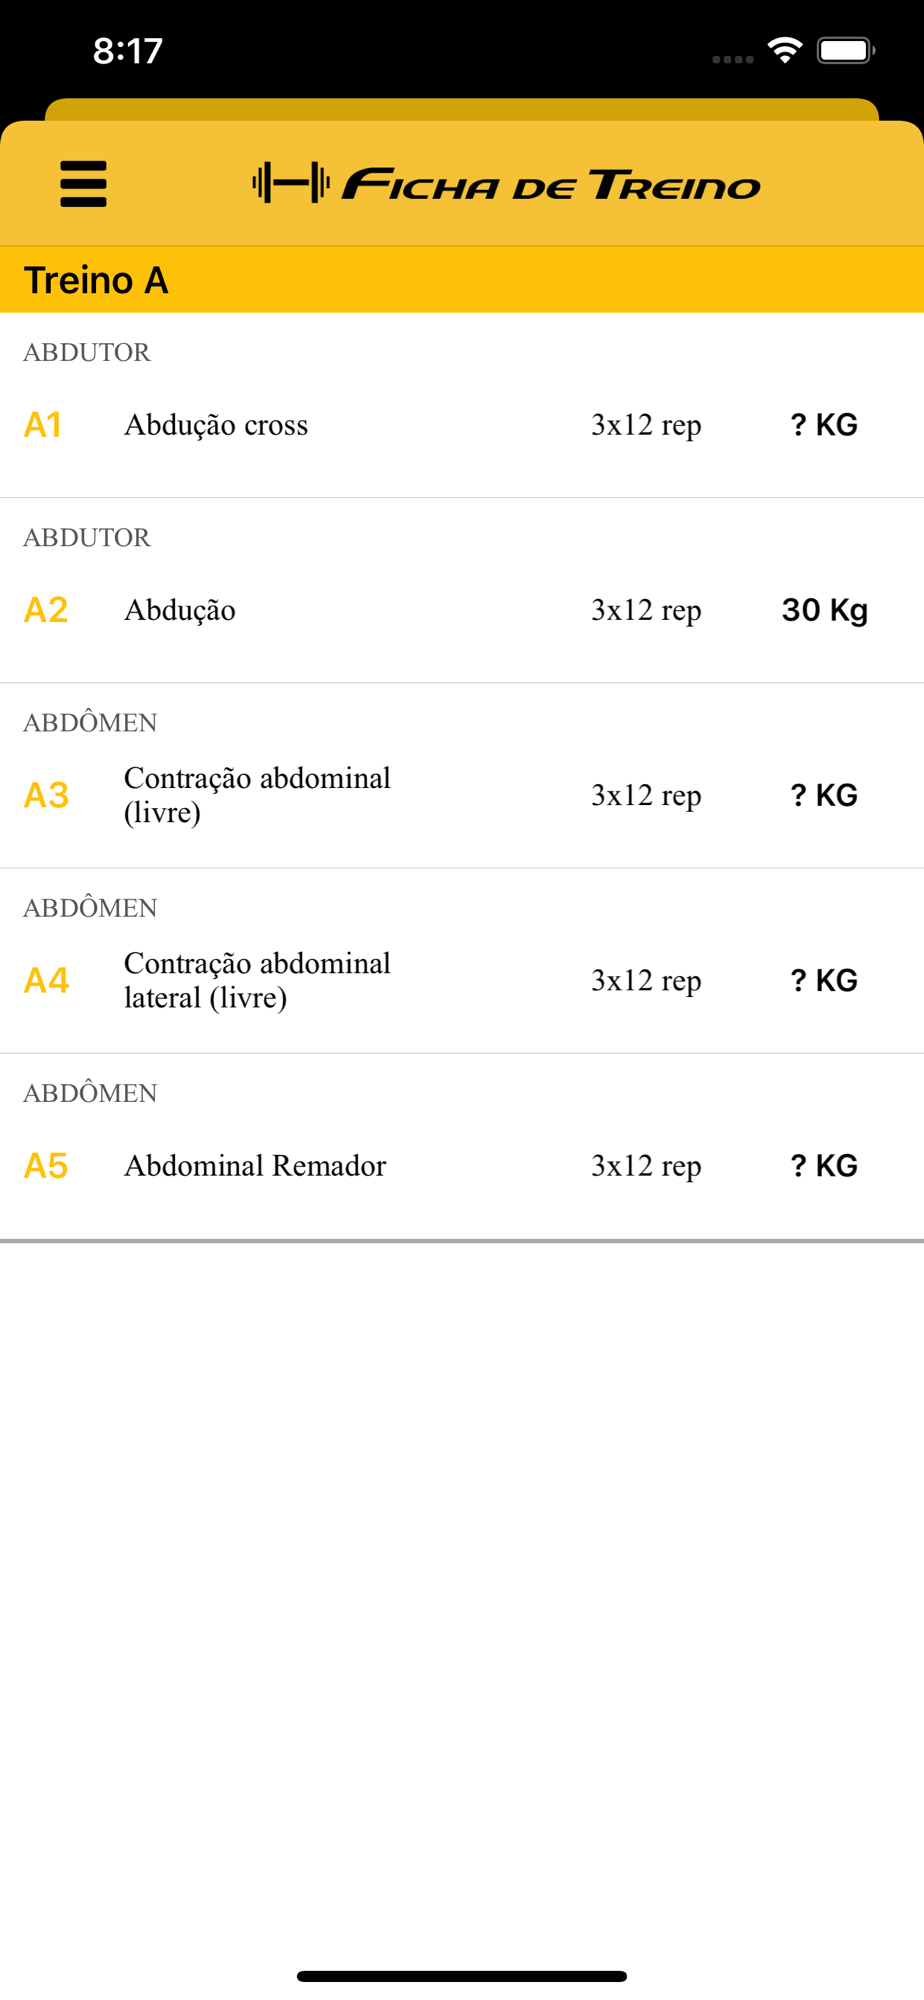Tap the Ficha de Treino title
Image resolution: width=924 pixels, height=2000 pixels.
click(551, 185)
